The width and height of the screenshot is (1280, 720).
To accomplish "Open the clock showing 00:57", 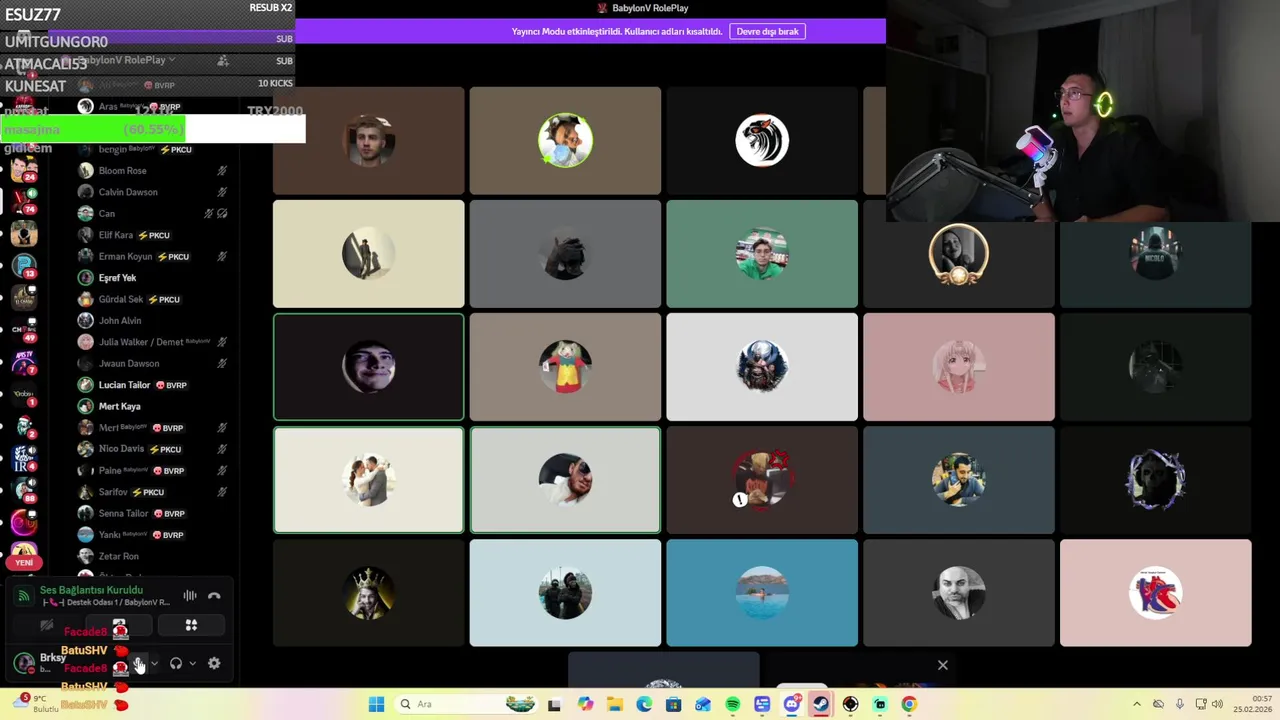I will (1255, 704).
